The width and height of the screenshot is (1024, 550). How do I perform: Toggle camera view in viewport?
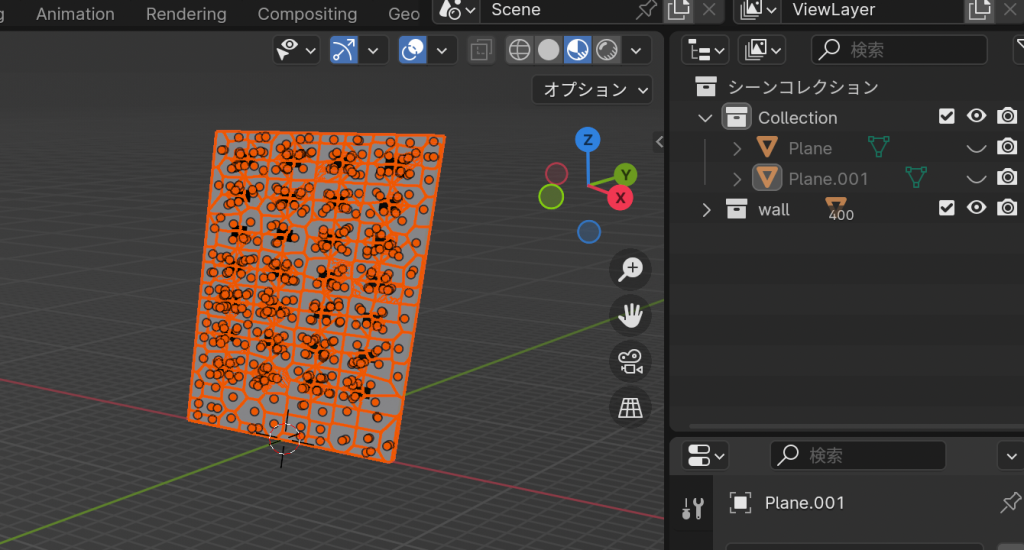pos(631,362)
